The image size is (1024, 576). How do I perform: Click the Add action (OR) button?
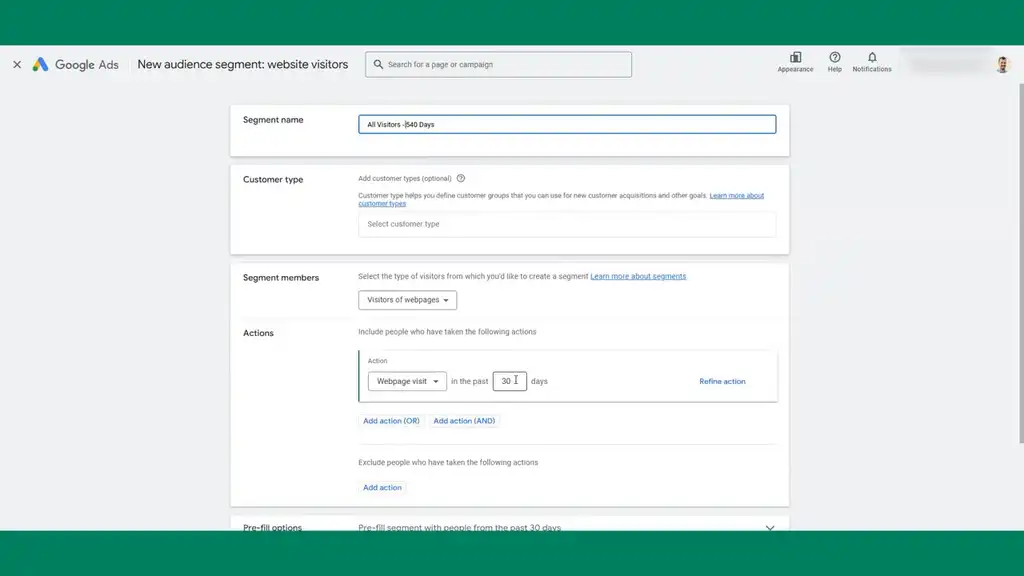(391, 421)
